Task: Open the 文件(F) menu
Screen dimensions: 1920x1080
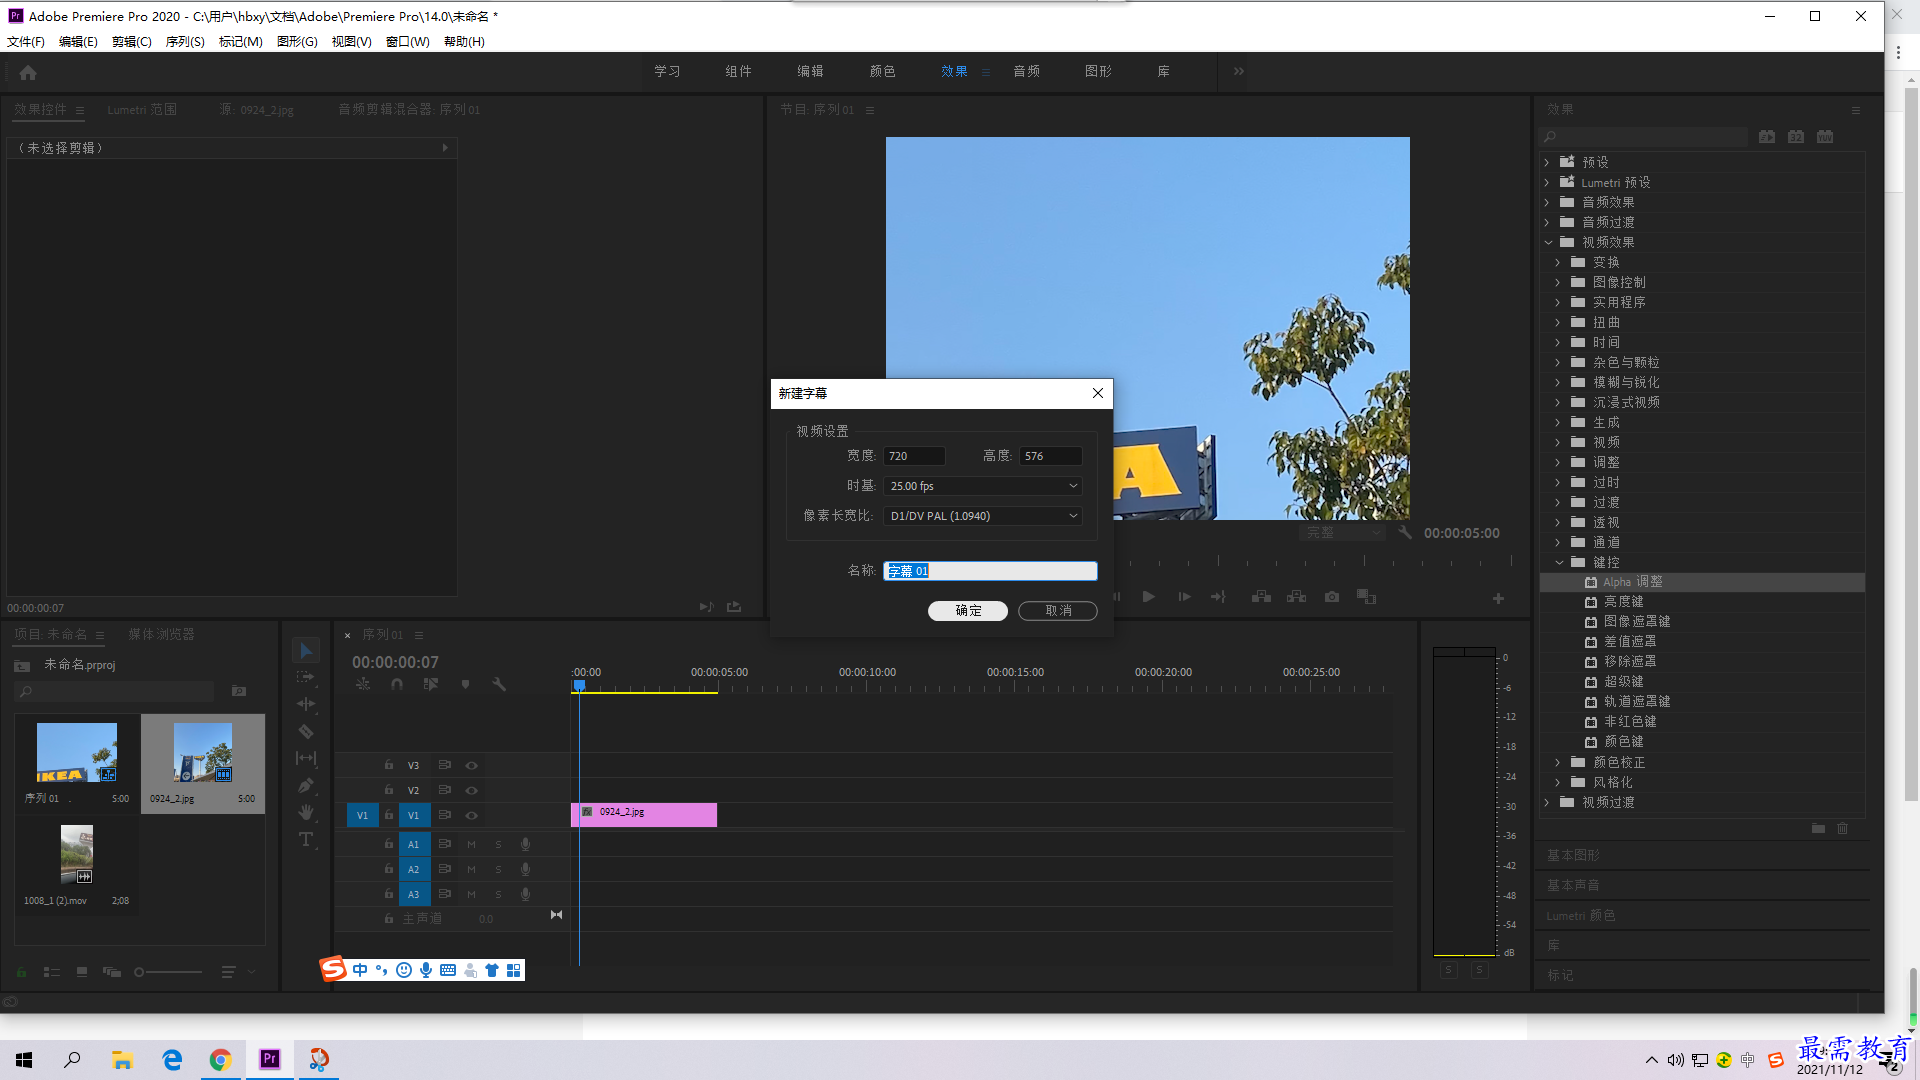Action: [x=26, y=41]
